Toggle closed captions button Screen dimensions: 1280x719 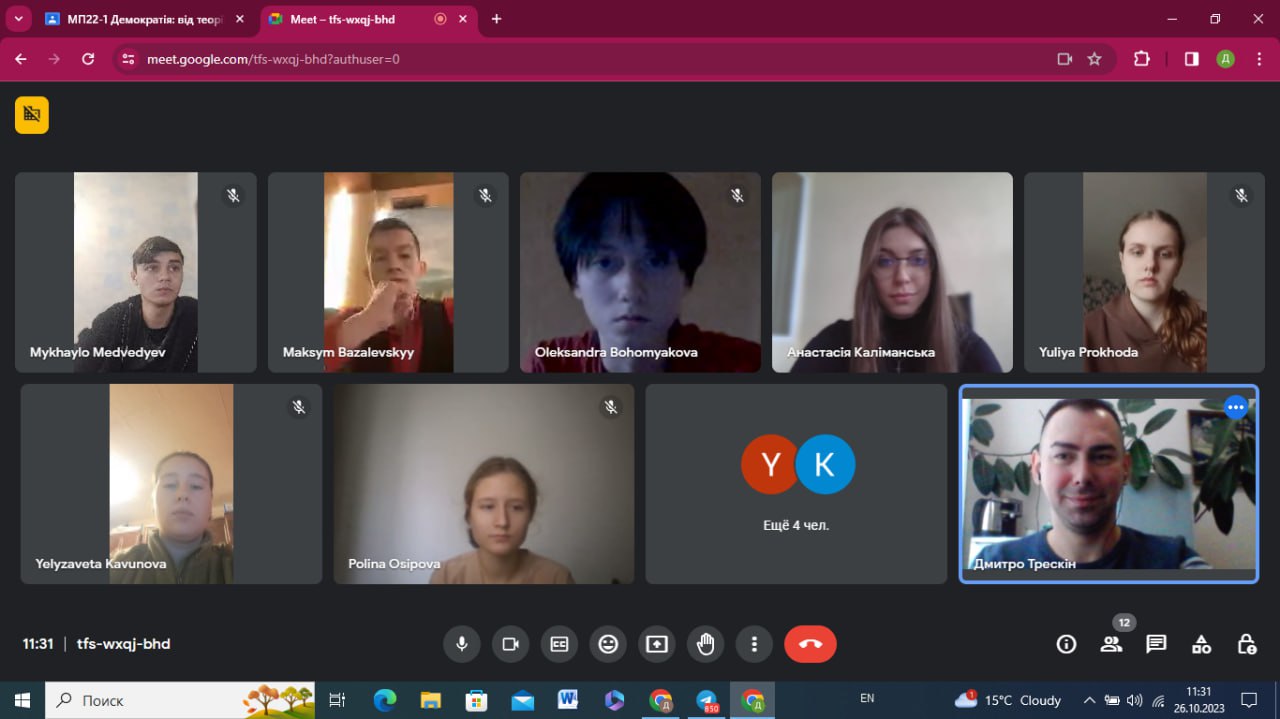tap(559, 644)
